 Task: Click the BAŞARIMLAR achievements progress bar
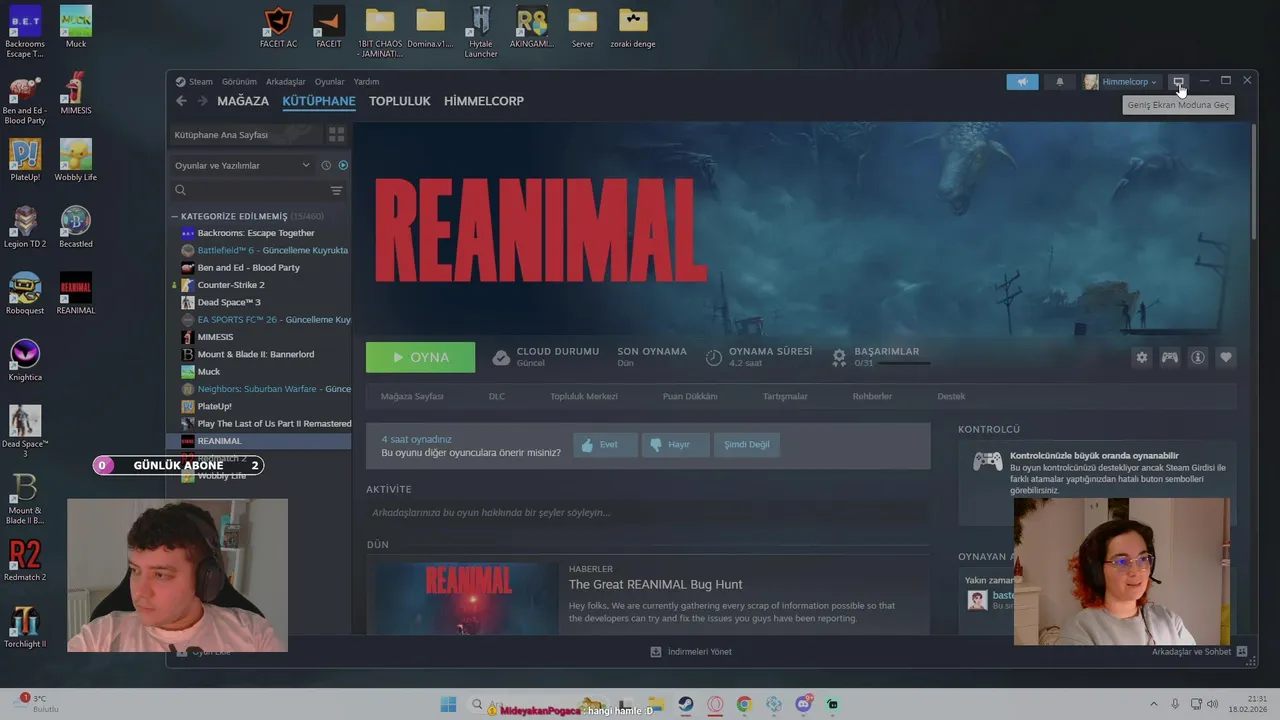902,363
